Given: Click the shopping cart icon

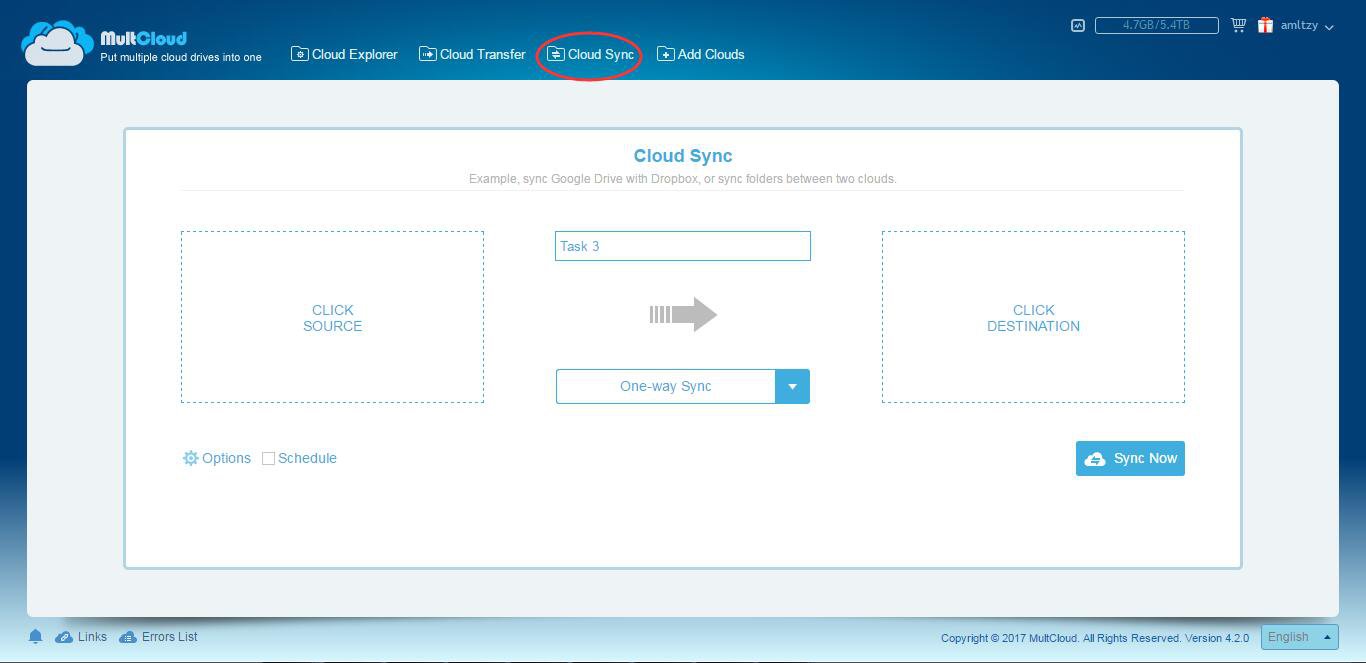Looking at the screenshot, I should (x=1238, y=26).
